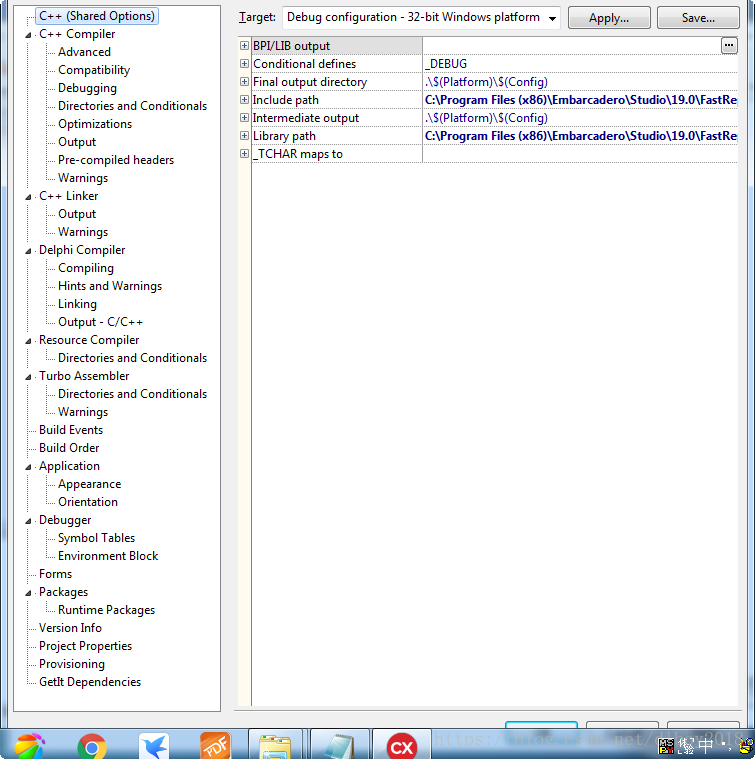This screenshot has width=755, height=759.
Task: Expand the Final output directory row
Action: click(x=244, y=82)
